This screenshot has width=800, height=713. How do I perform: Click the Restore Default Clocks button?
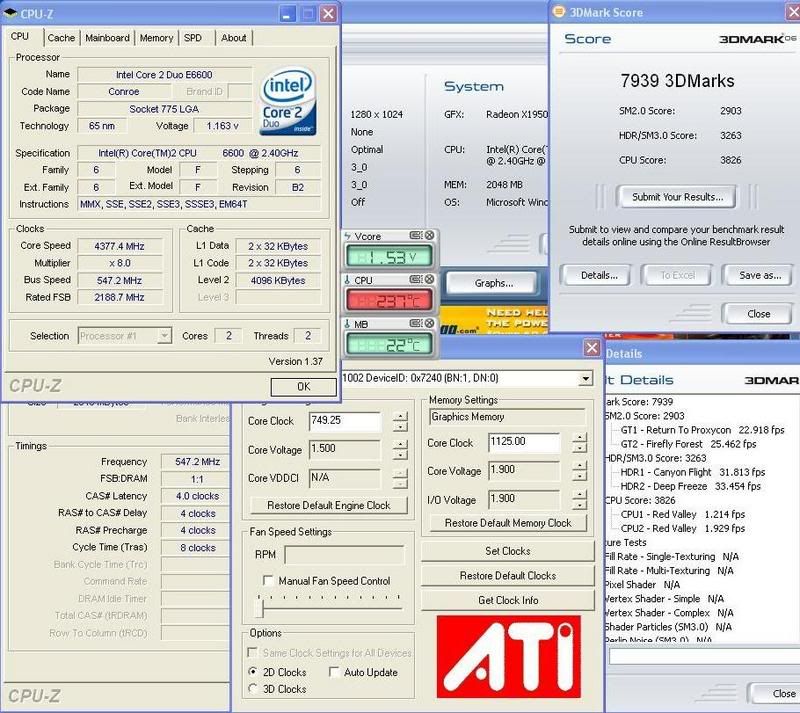click(x=508, y=576)
